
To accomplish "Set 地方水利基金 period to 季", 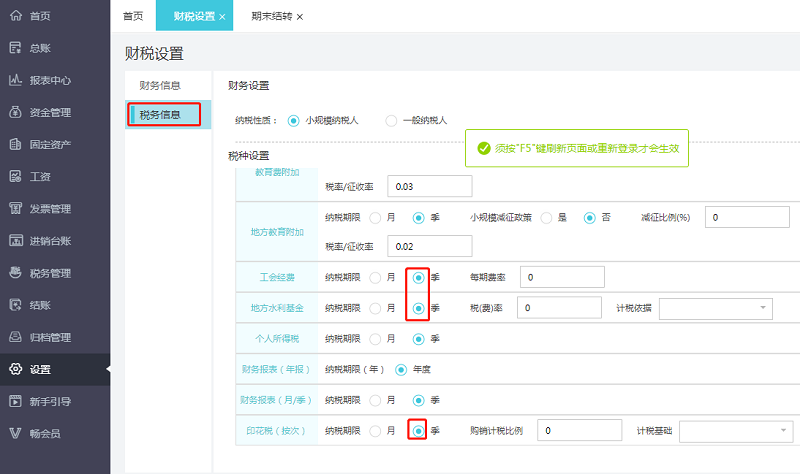I will 418,308.
